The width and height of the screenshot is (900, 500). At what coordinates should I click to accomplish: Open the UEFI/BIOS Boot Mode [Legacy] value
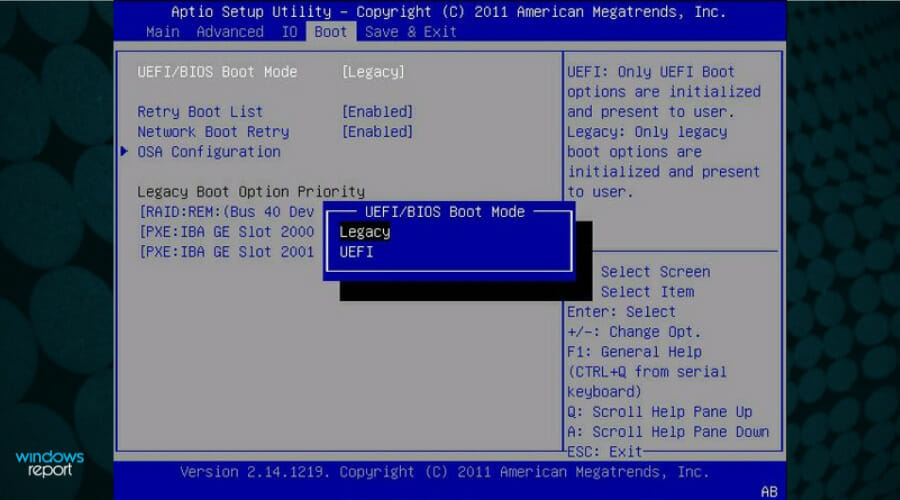click(373, 72)
